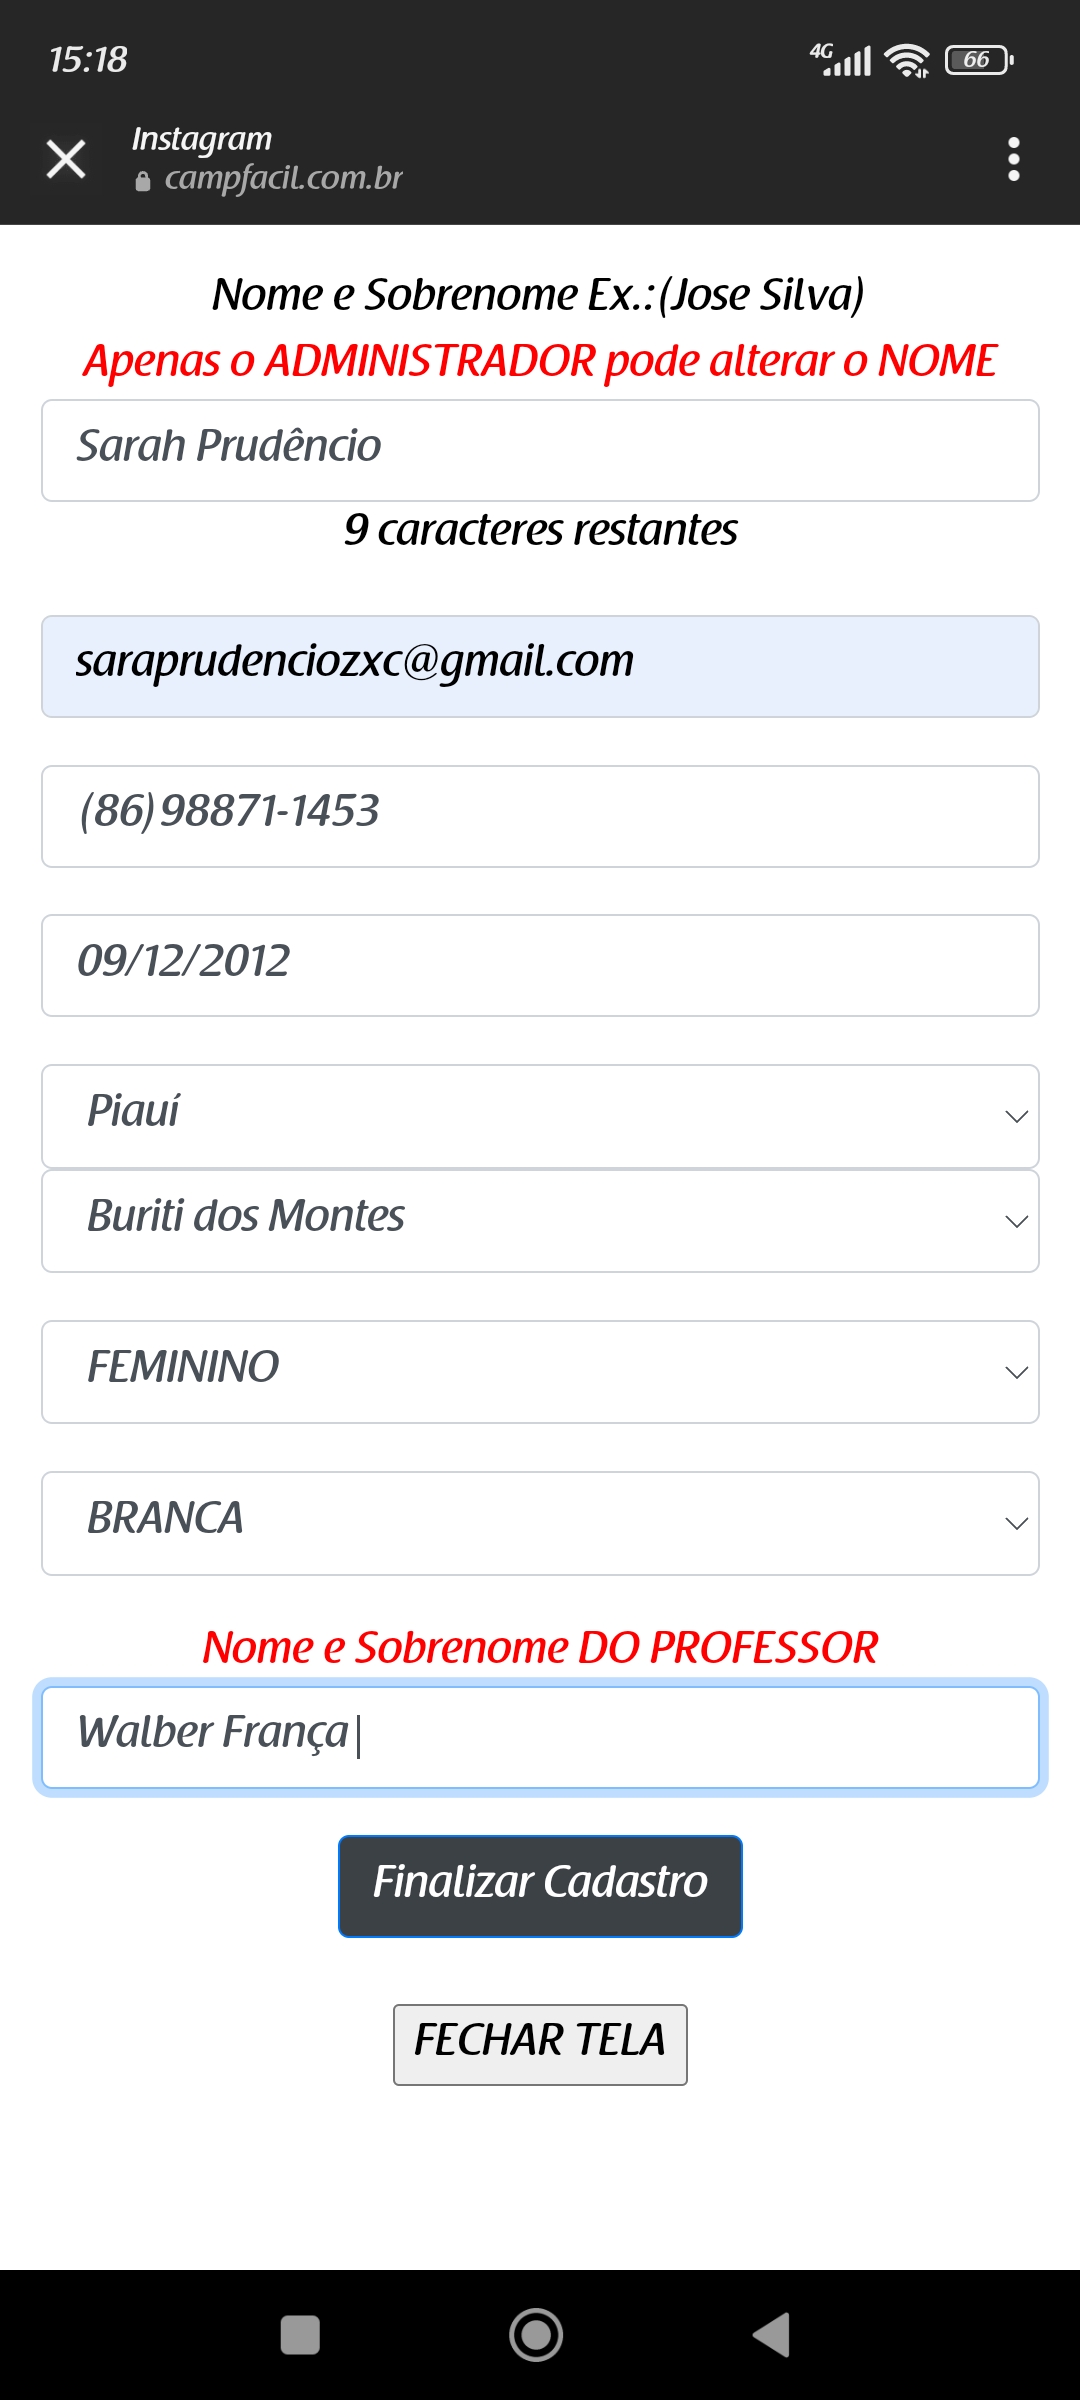
Task: Tap the 09/12/2012 birth date field
Action: pos(540,965)
